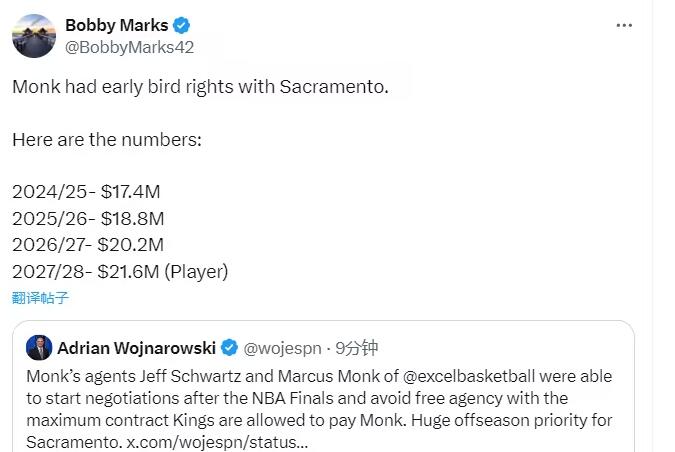Open Adrian Wojnarowski name in quoted tweet

[x=135, y=348]
